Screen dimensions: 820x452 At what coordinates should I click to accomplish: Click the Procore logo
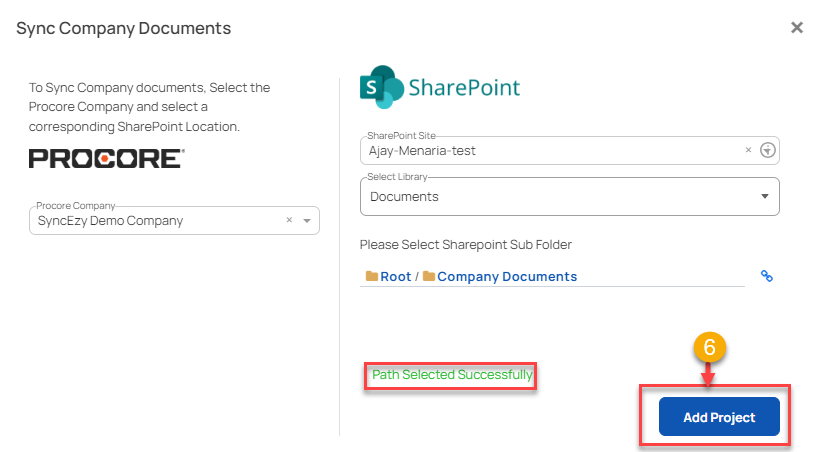point(107,159)
